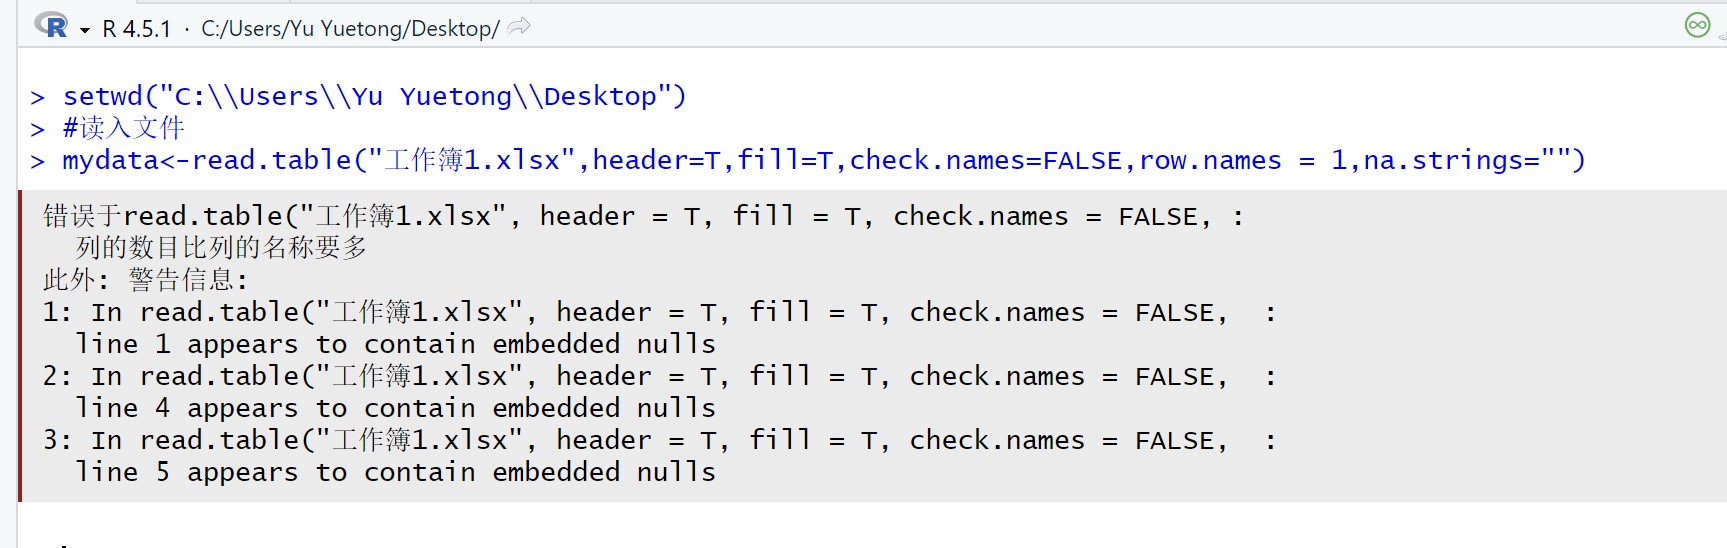Click warning 1 In read.table line

[x=660, y=312]
